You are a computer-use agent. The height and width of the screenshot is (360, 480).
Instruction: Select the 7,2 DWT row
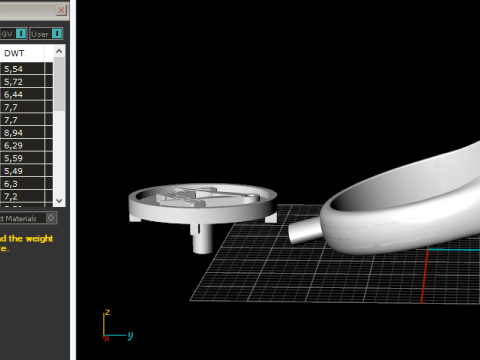(22, 196)
